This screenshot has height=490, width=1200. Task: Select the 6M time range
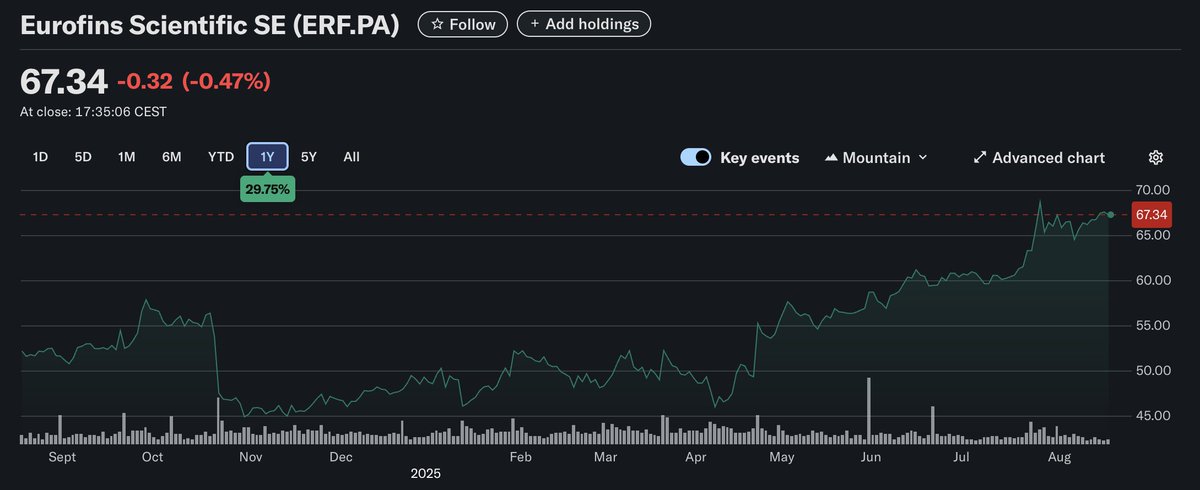172,157
